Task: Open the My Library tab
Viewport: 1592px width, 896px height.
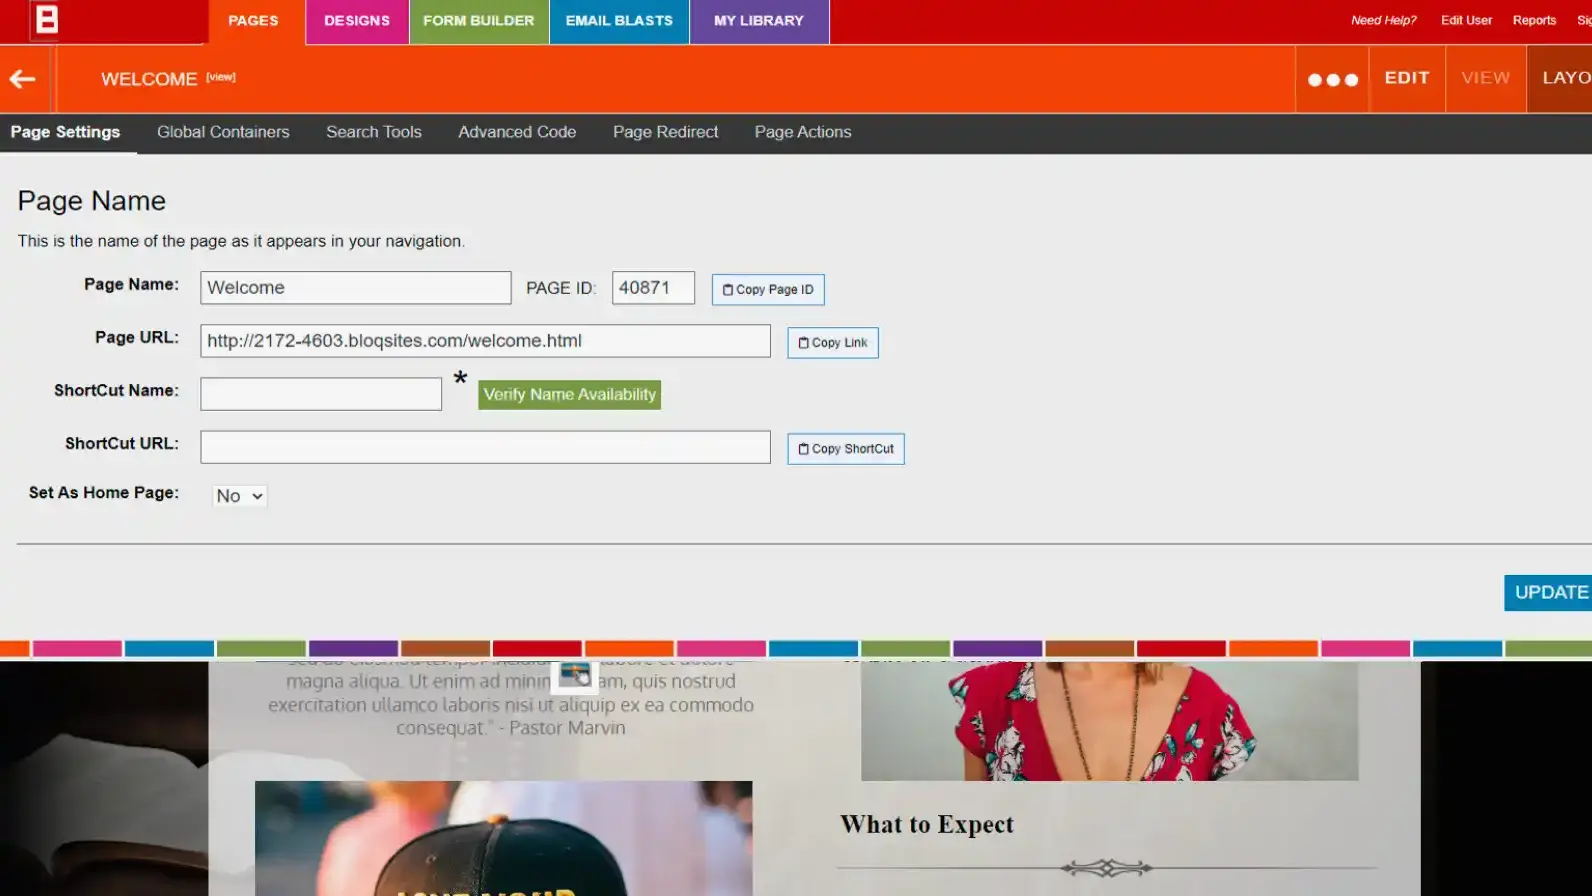Action: (758, 21)
